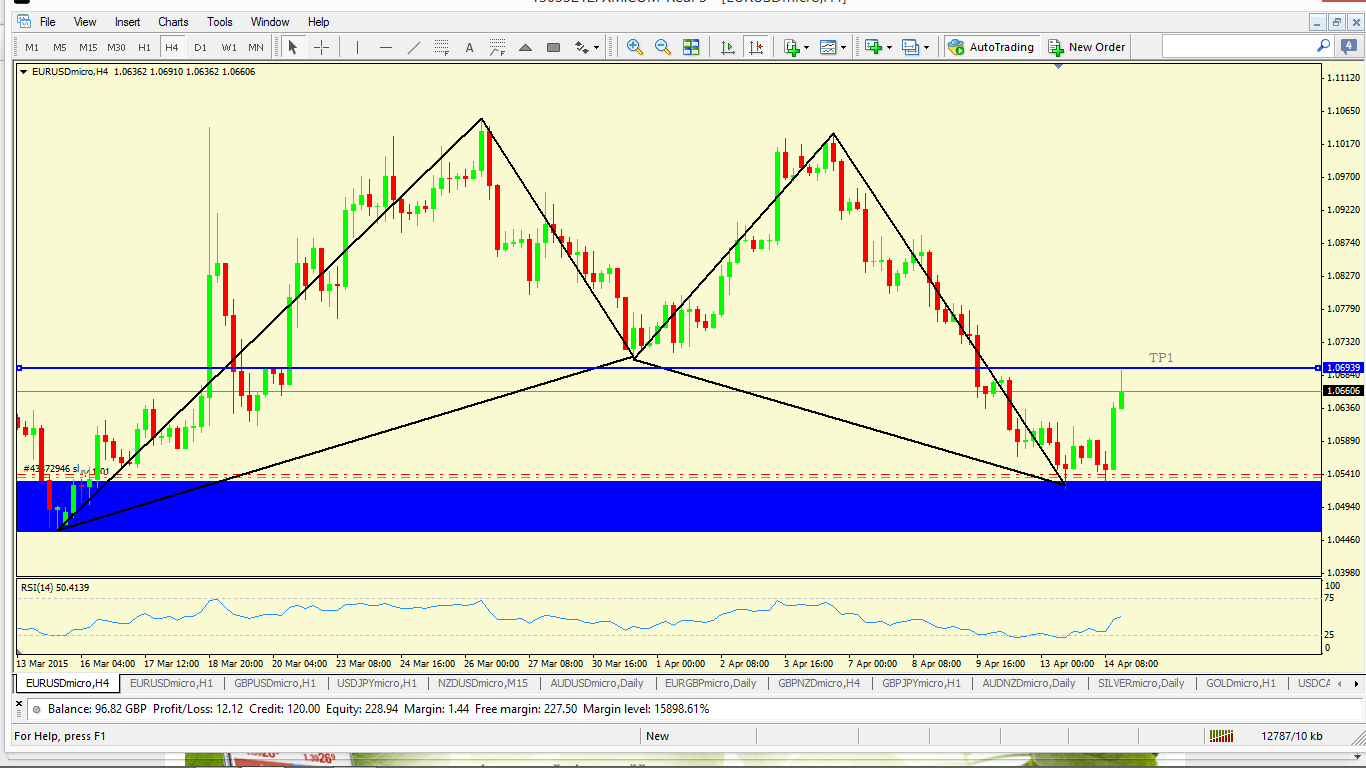Open the arrows objects dropdown
1366x768 pixels.
tap(587, 47)
